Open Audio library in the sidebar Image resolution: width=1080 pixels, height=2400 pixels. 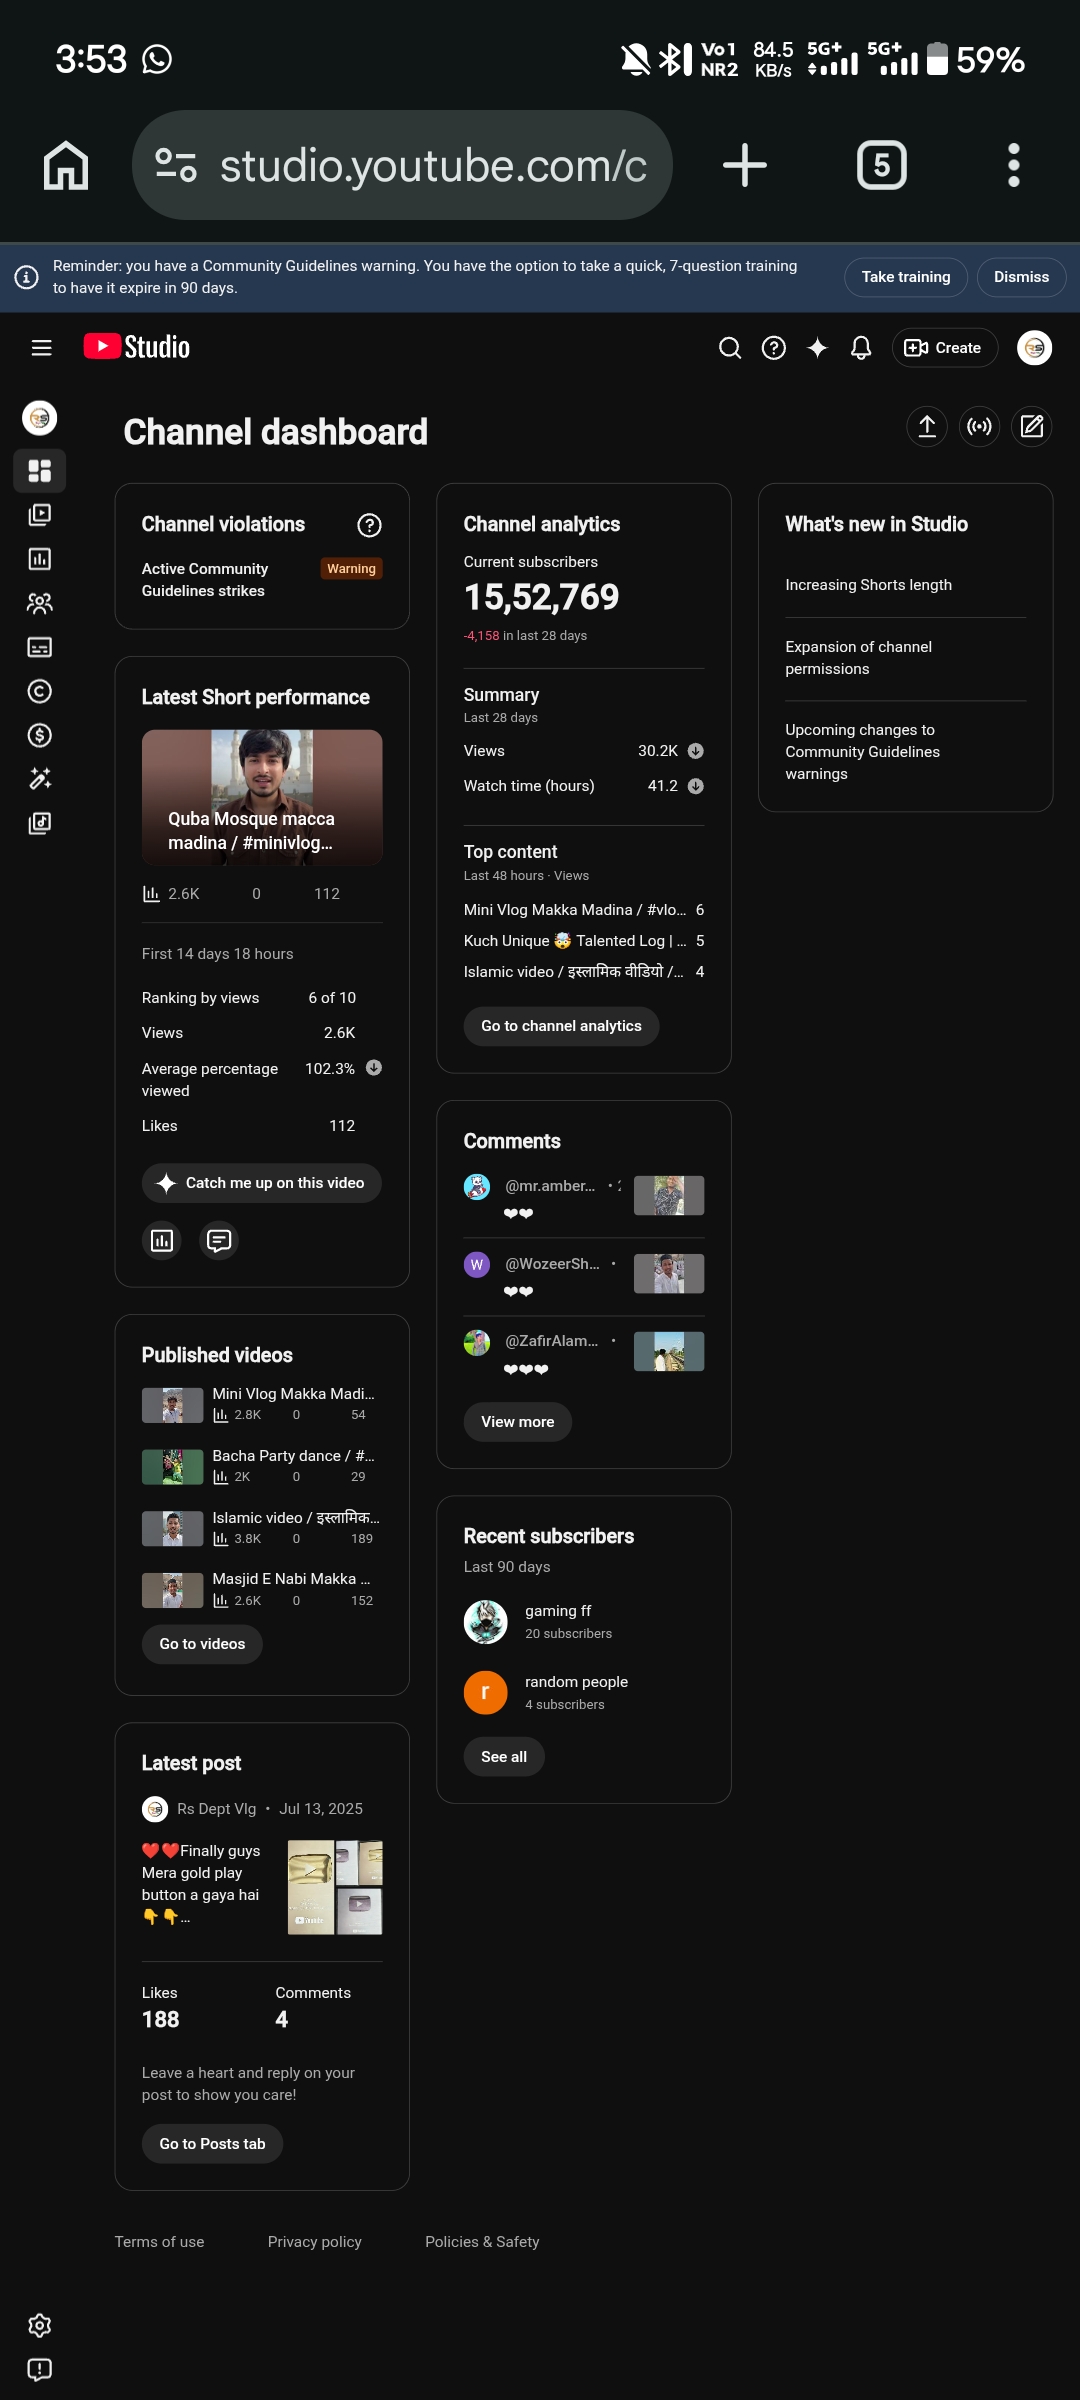click(40, 823)
